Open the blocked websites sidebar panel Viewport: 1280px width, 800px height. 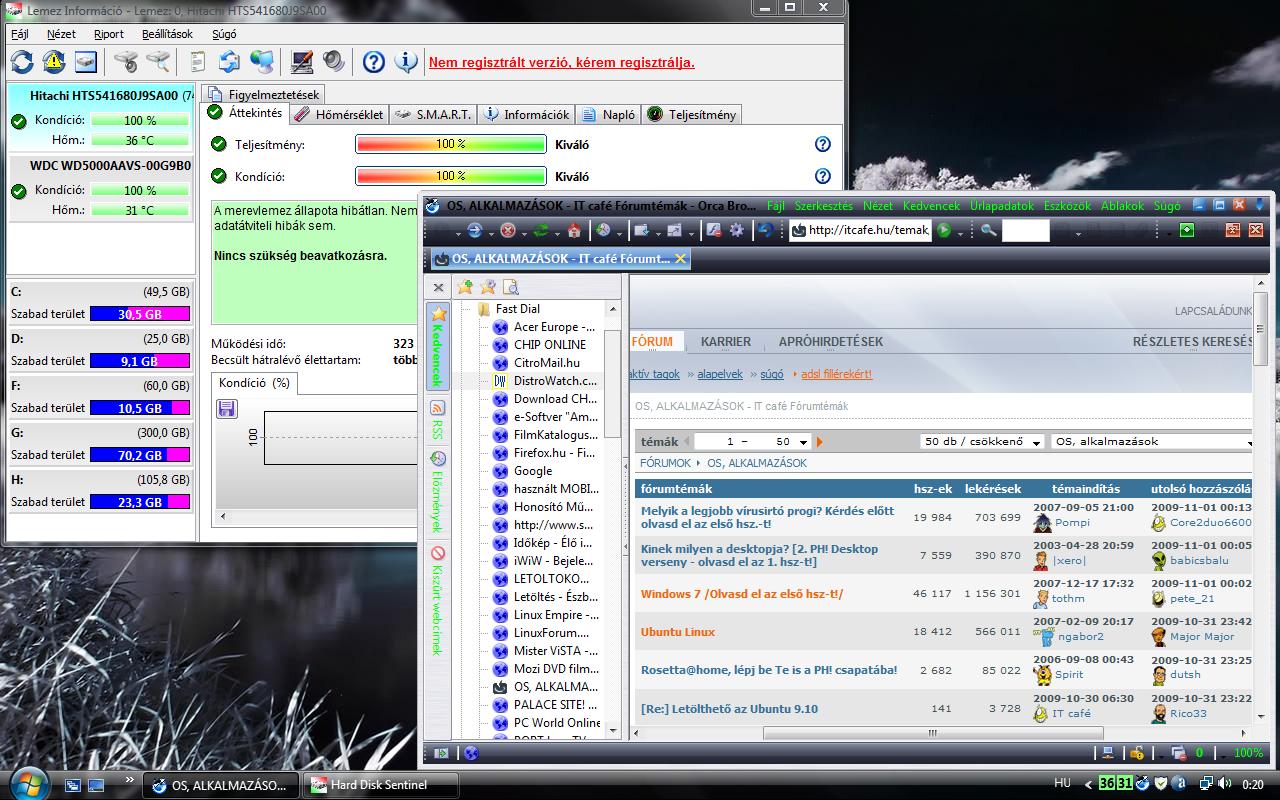[437, 600]
